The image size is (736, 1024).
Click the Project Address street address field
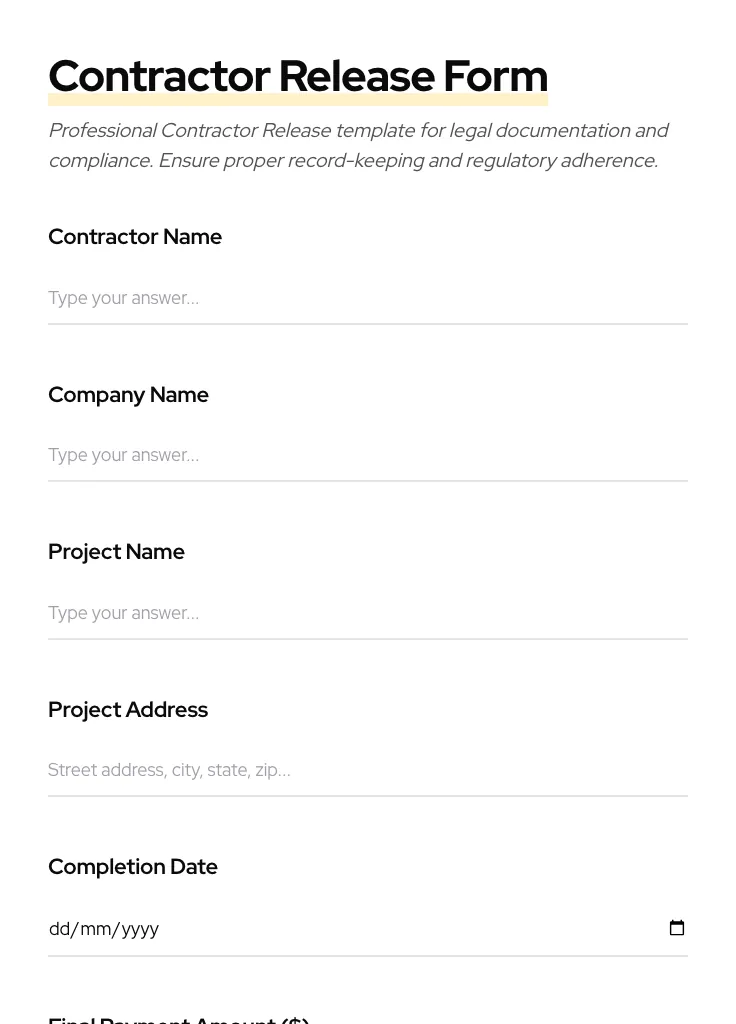[x=300, y=770]
